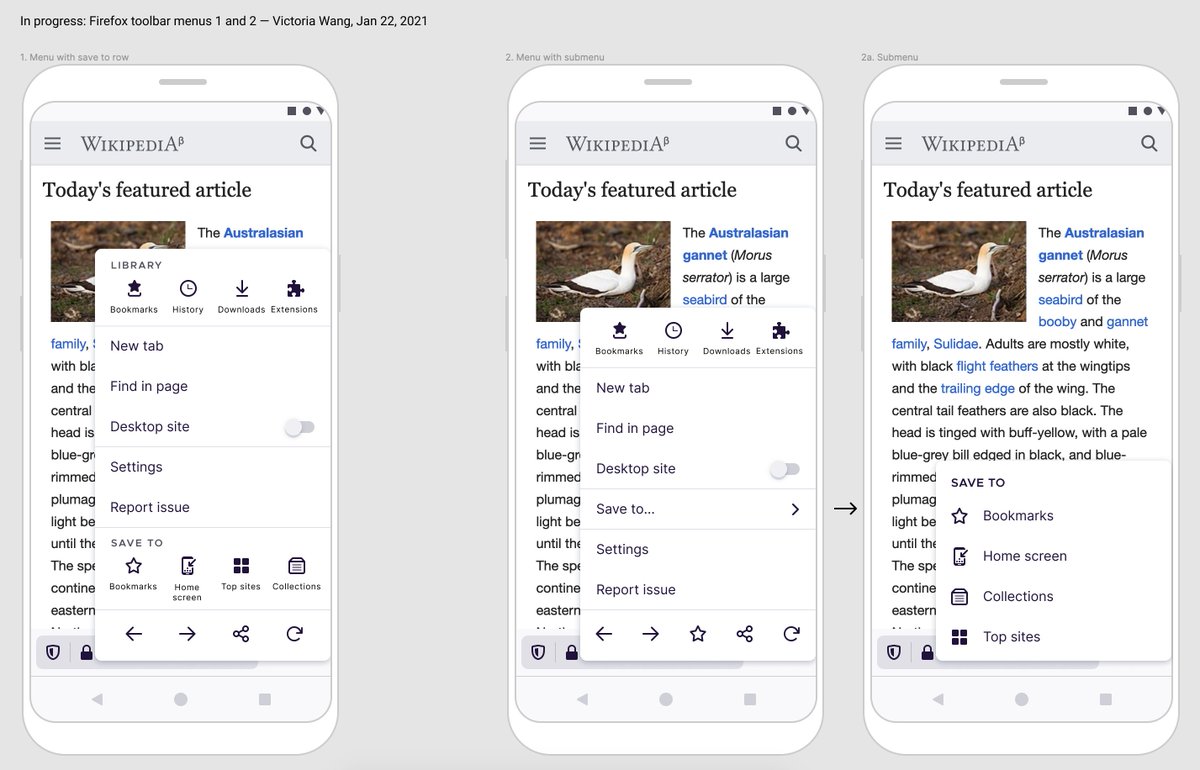Open Downloads icon in mockup 2 menu
This screenshot has width=1200, height=770.
point(727,339)
